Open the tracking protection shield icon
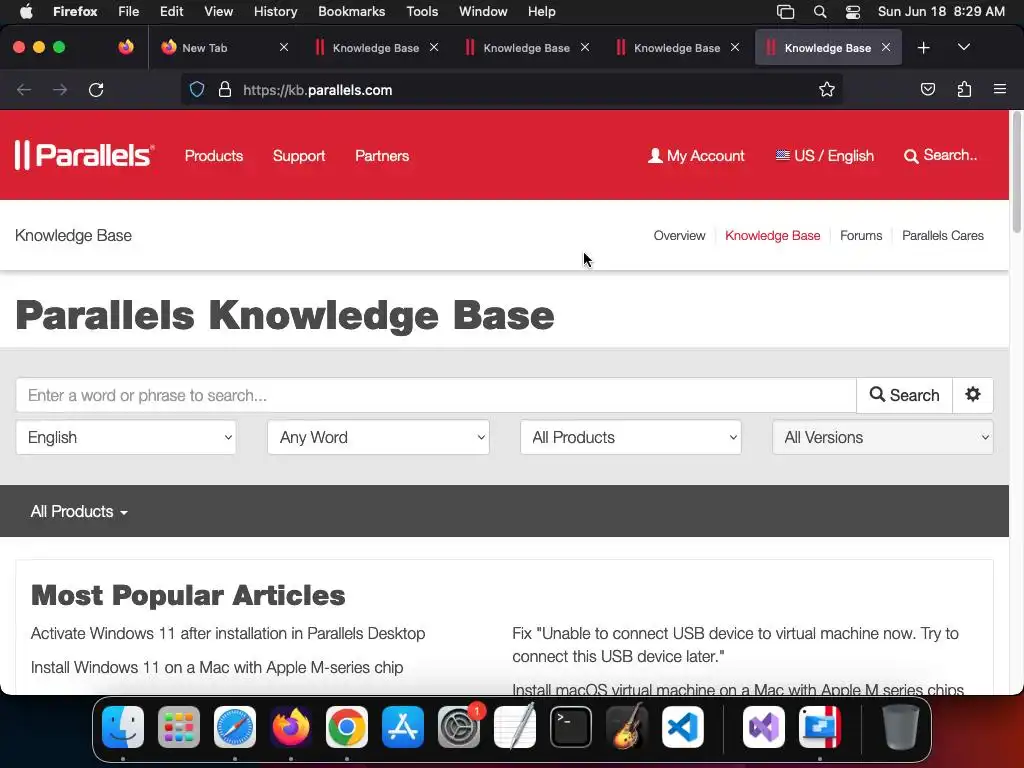Screen dimensions: 1024x768 point(197,90)
